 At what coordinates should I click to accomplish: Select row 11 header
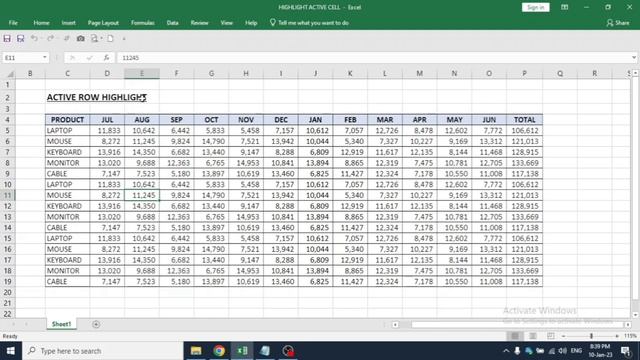(x=7, y=195)
